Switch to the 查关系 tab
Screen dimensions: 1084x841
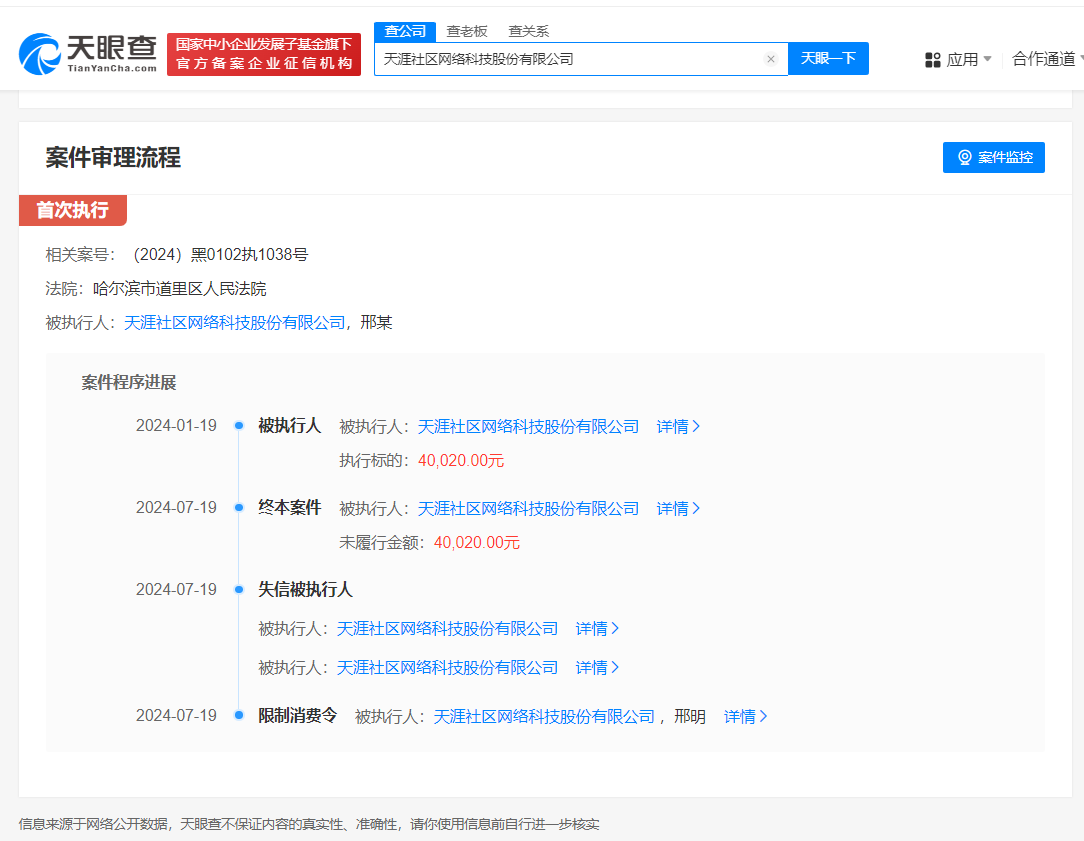tap(528, 31)
